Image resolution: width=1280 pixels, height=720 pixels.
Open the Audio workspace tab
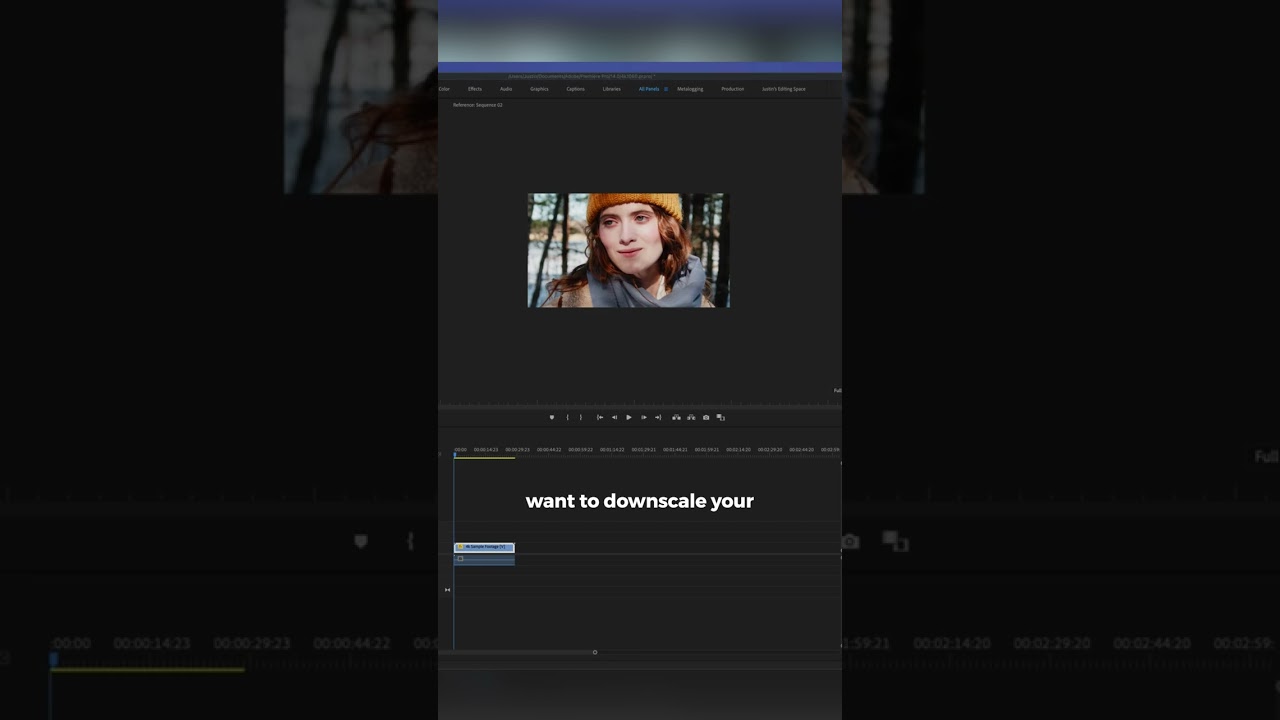(506, 89)
